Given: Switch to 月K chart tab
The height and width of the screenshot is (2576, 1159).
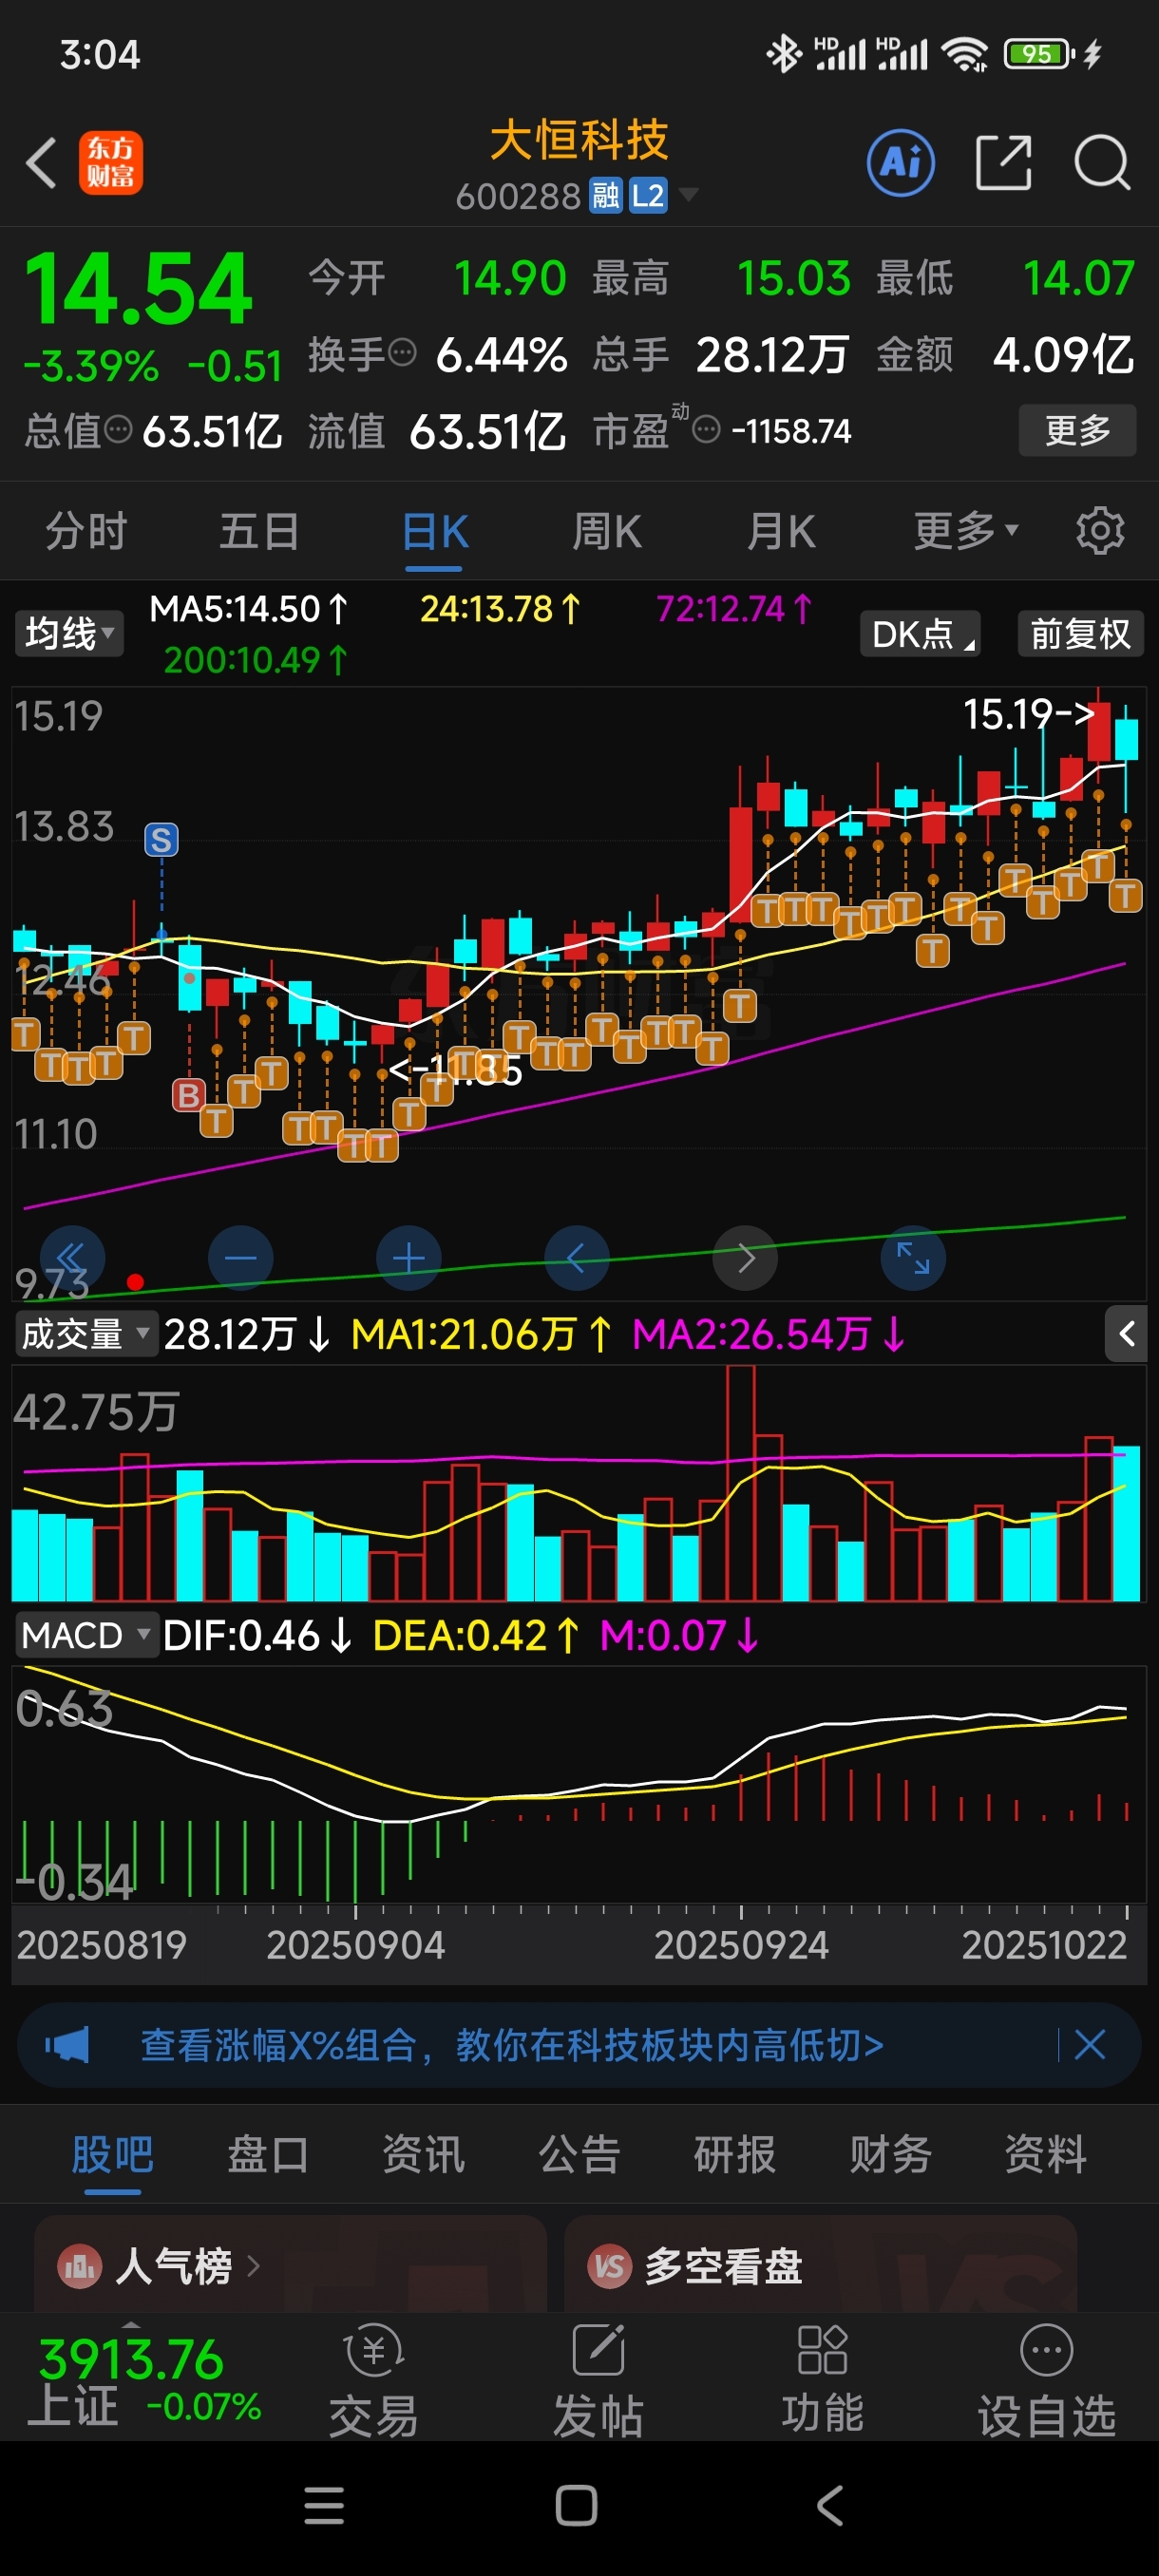Looking at the screenshot, I should [x=781, y=531].
